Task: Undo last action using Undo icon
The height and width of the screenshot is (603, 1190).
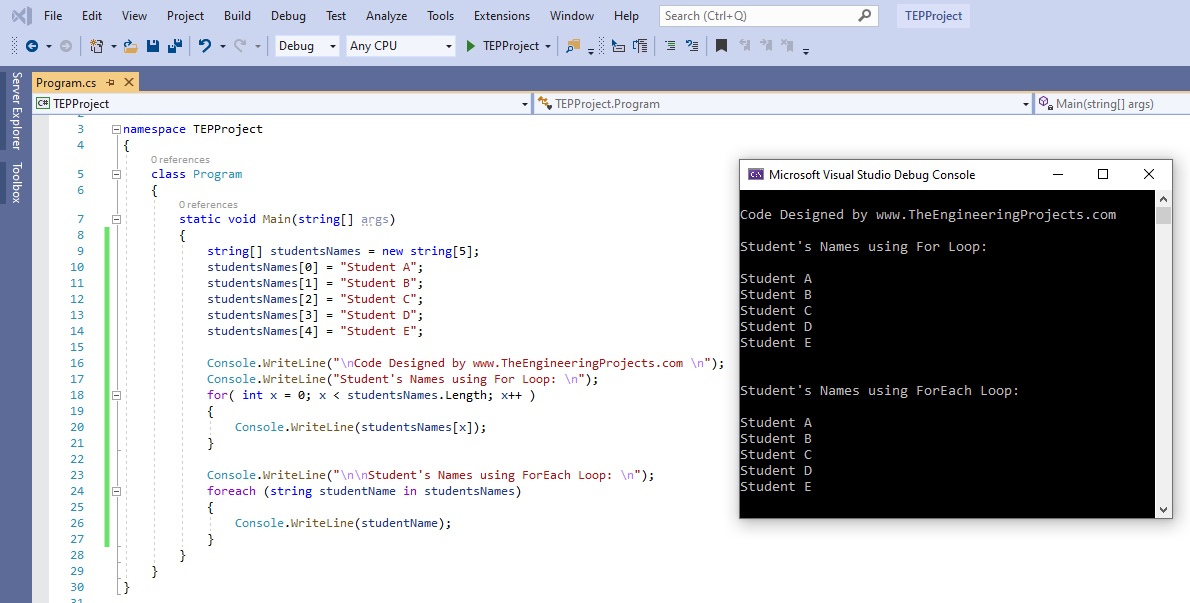Action: pos(205,46)
